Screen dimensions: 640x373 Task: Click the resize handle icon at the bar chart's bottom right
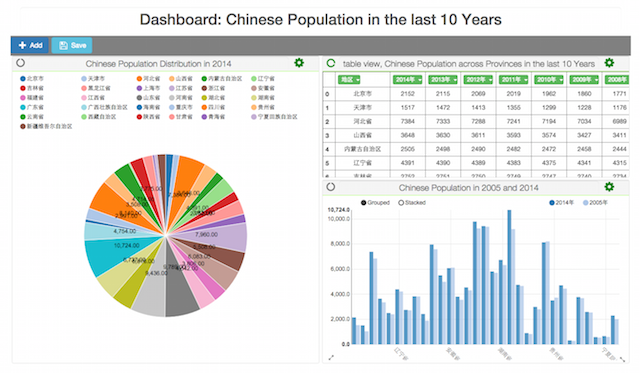coord(622,359)
